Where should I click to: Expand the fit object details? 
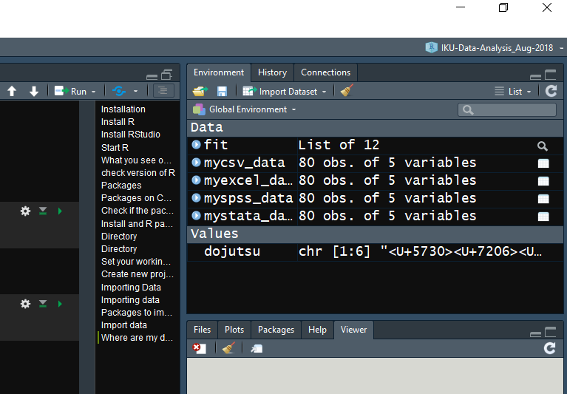click(x=196, y=145)
